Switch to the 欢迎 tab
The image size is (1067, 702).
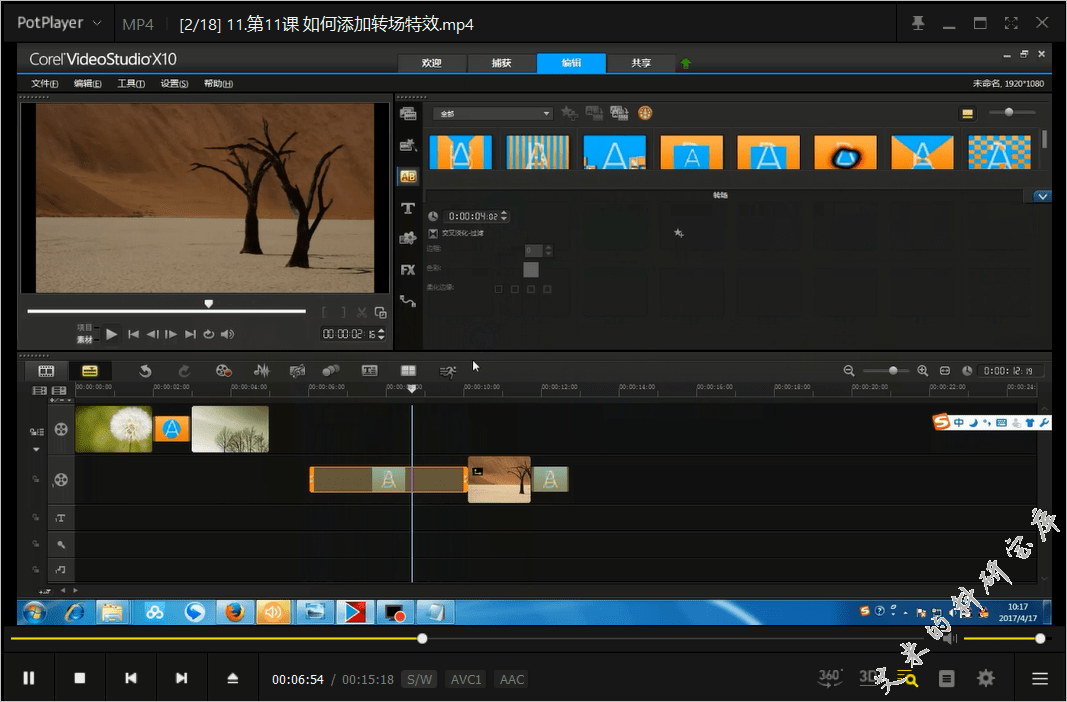432,63
